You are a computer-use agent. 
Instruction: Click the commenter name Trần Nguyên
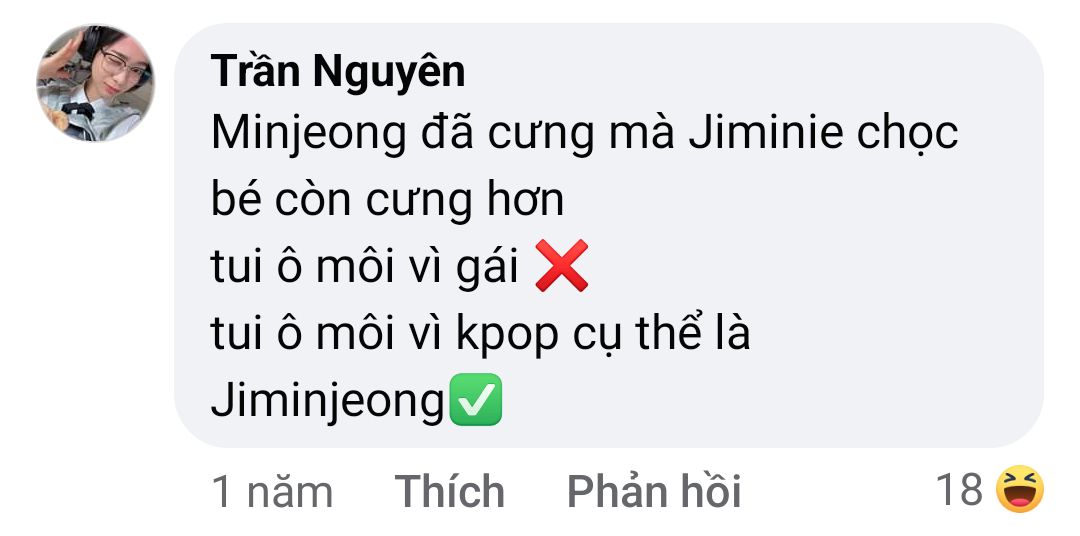pos(338,72)
